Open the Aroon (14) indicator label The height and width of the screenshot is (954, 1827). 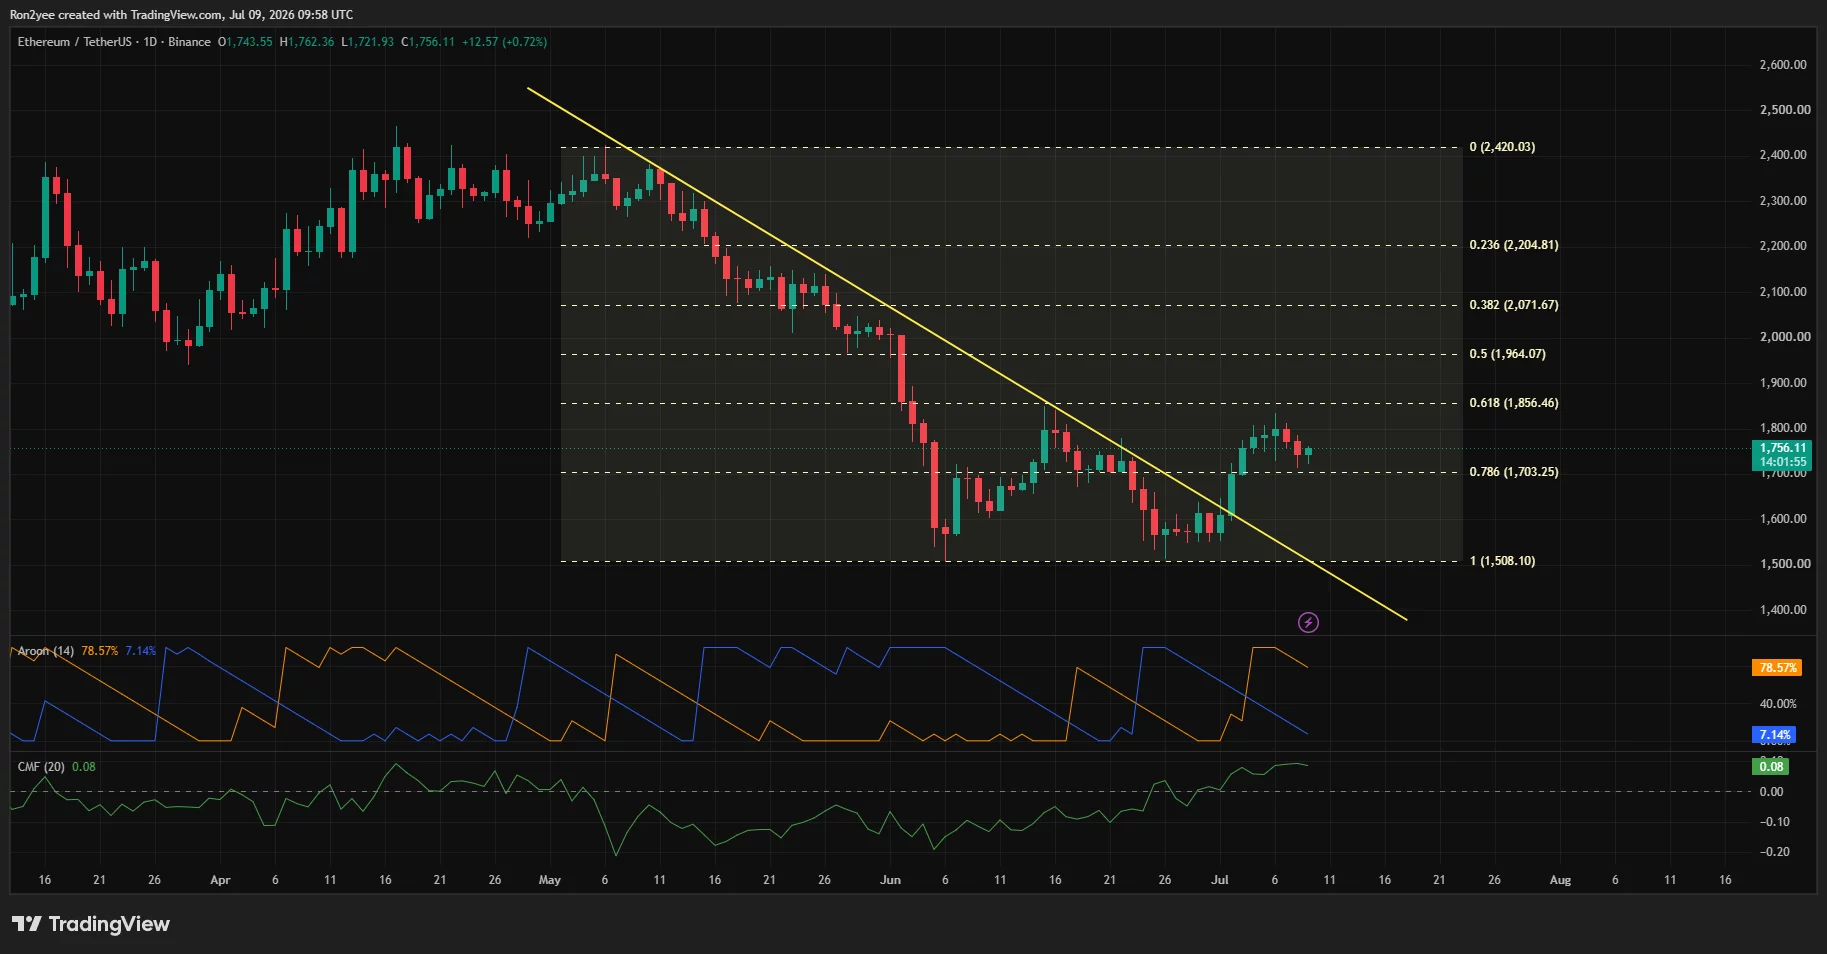pyautogui.click(x=46, y=651)
